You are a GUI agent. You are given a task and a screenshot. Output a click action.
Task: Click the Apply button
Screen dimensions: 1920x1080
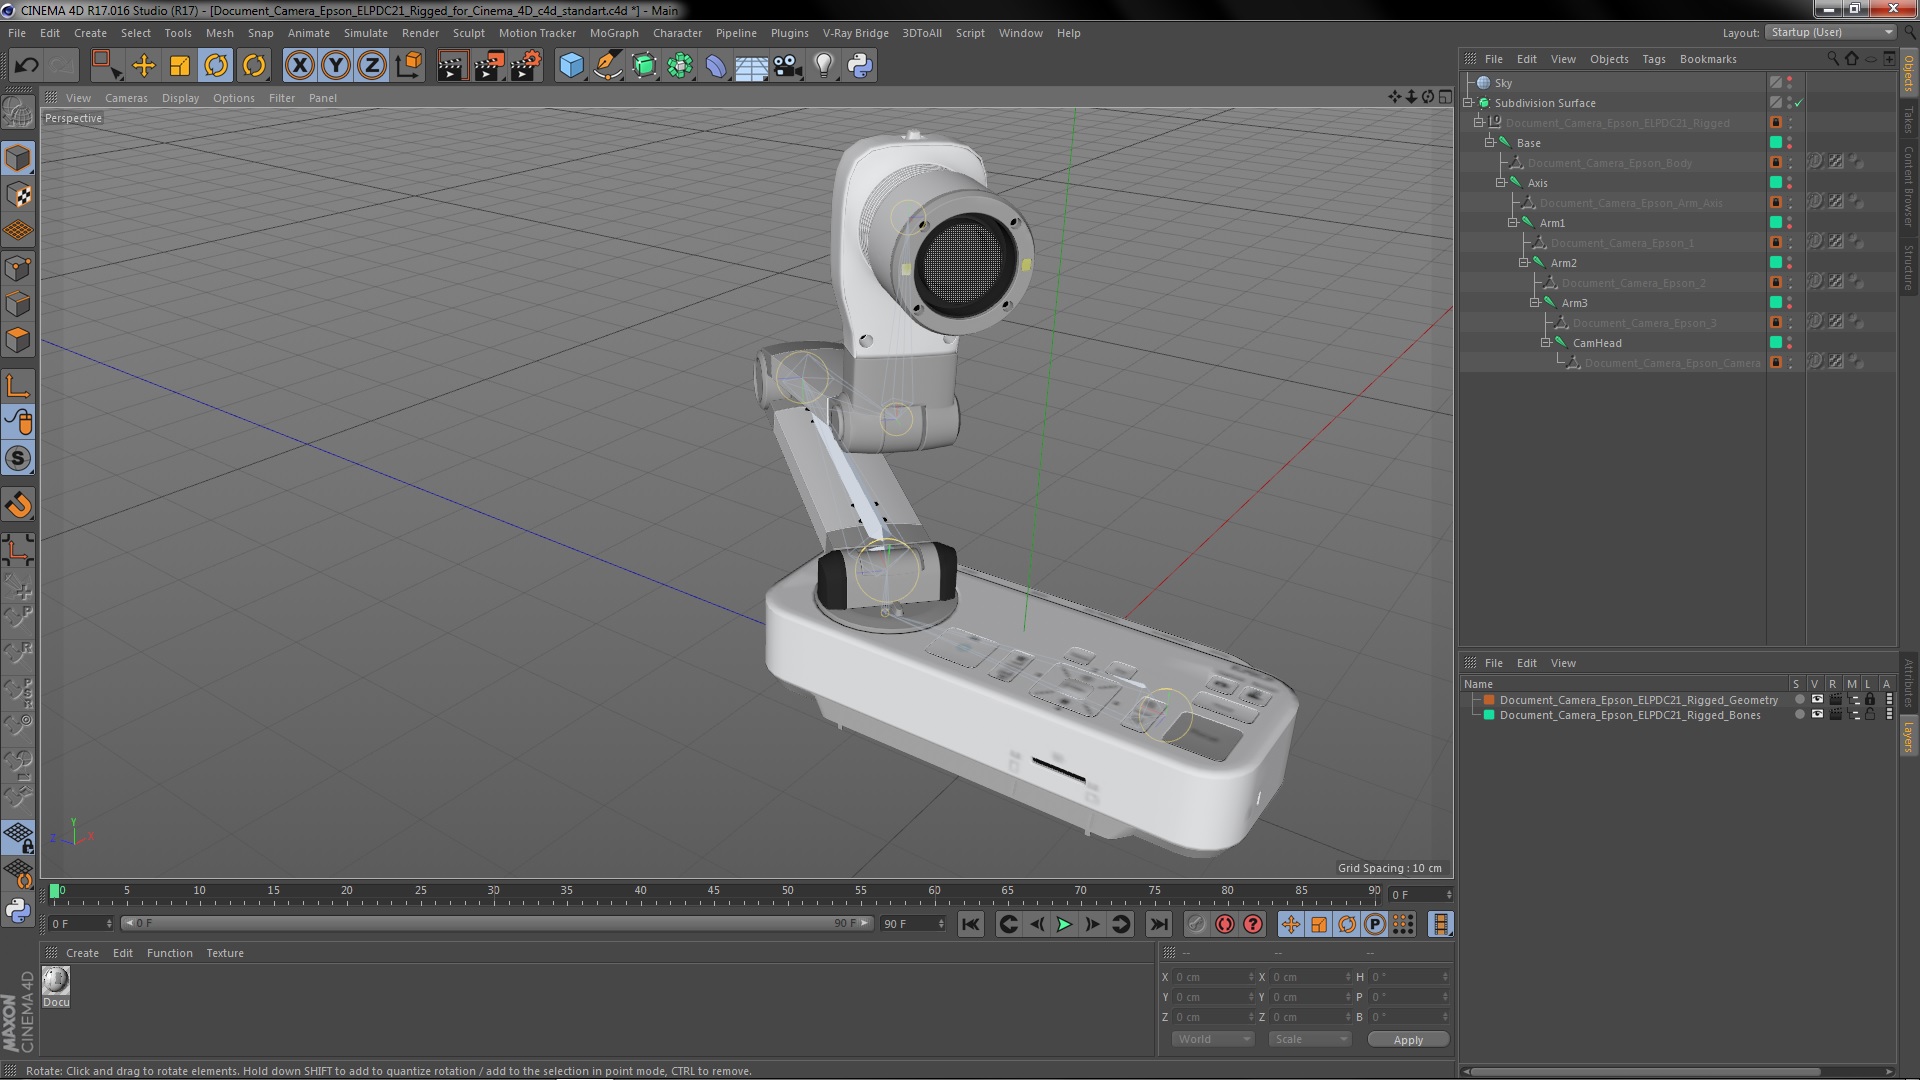point(1407,1040)
